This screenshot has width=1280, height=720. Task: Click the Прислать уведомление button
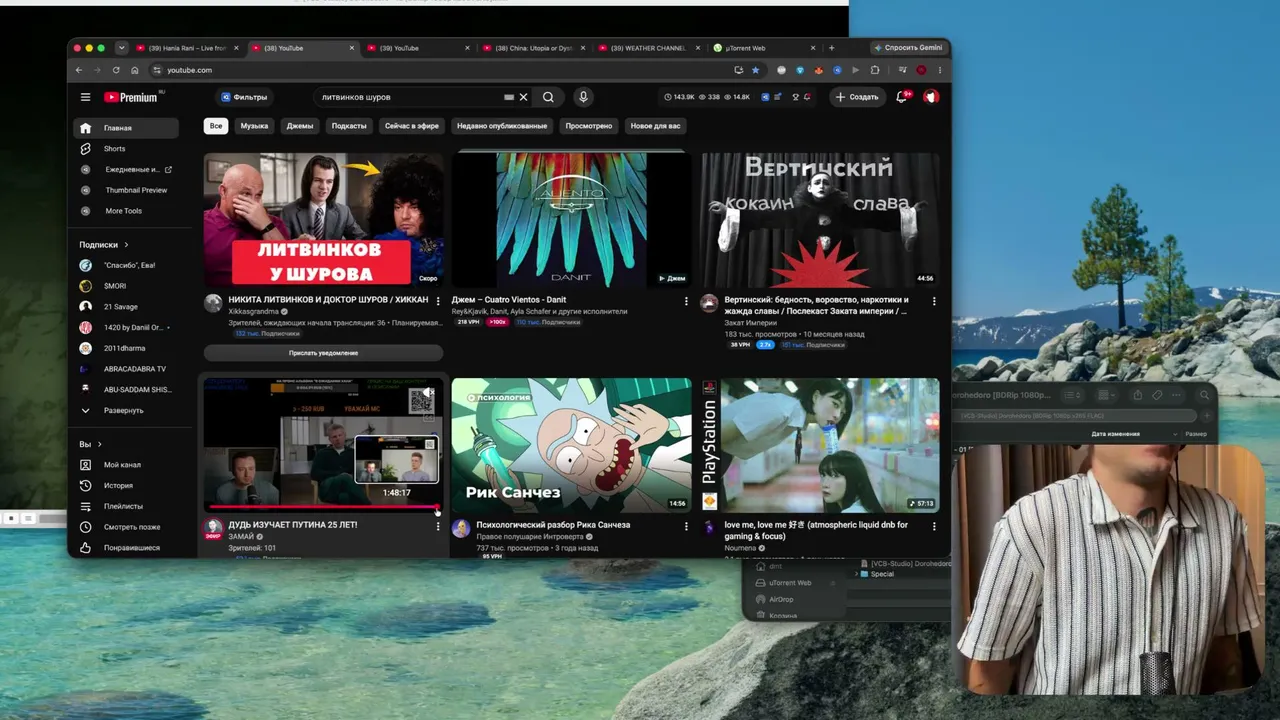(323, 353)
